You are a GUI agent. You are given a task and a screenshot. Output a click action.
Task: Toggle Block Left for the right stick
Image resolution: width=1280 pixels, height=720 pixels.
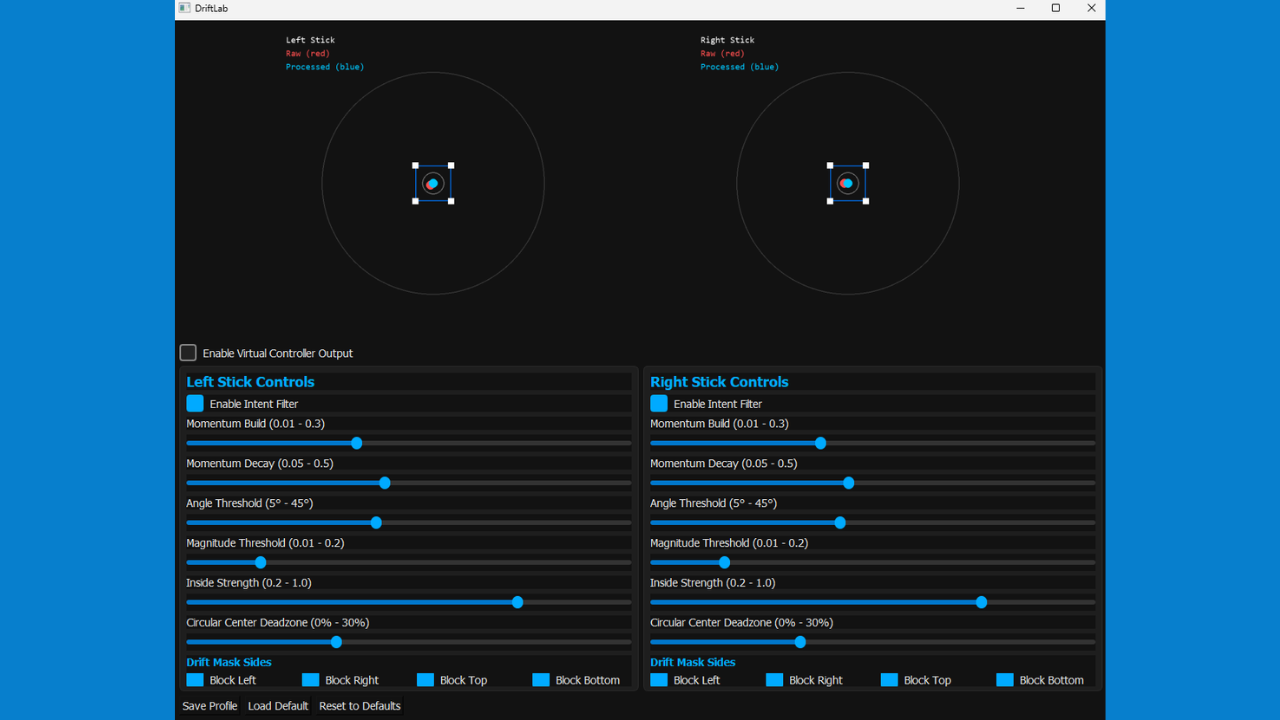[658, 679]
